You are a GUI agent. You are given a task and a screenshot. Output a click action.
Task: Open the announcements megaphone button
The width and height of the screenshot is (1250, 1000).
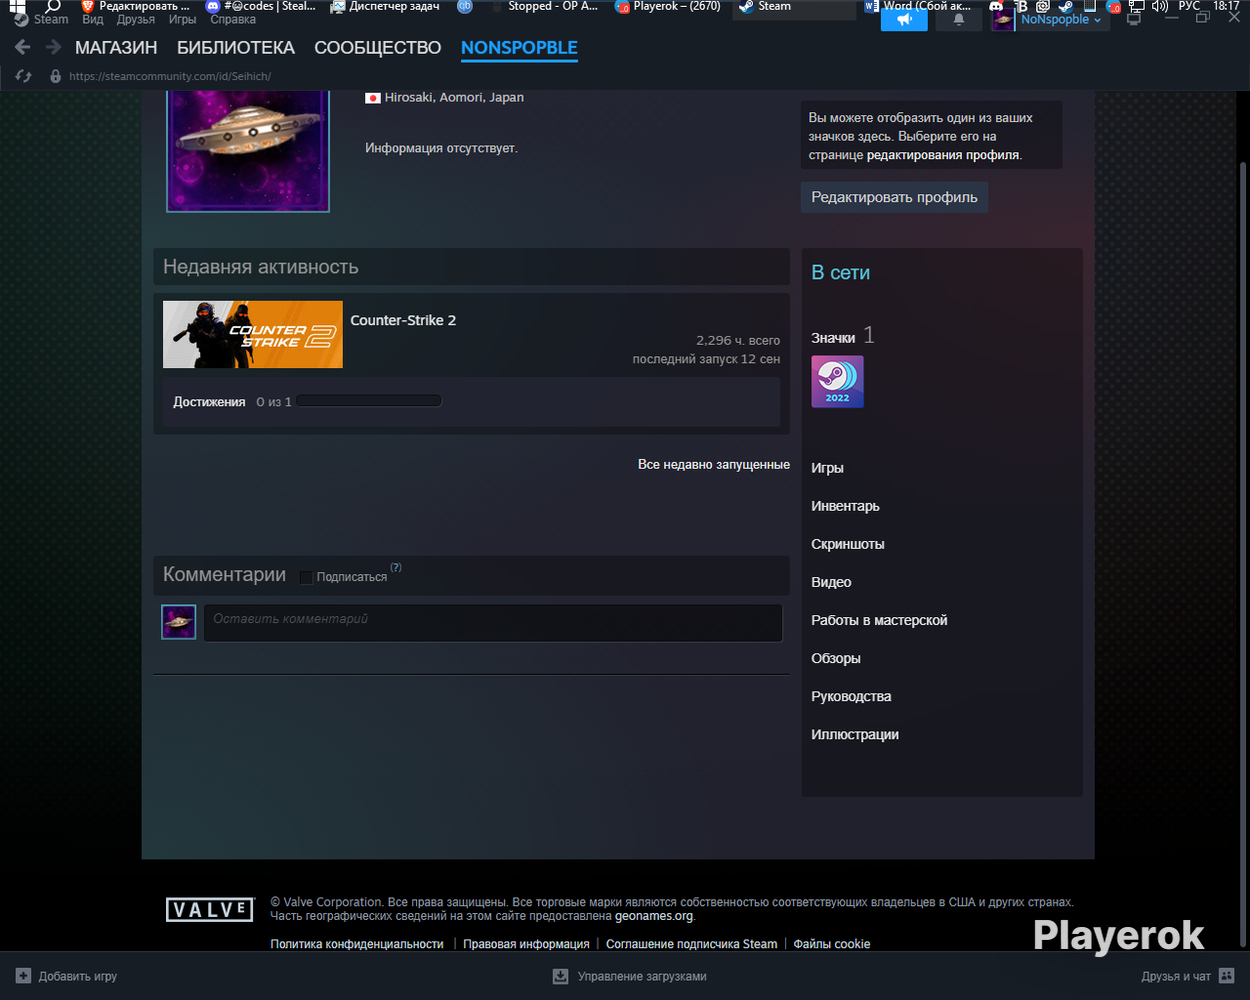904,20
